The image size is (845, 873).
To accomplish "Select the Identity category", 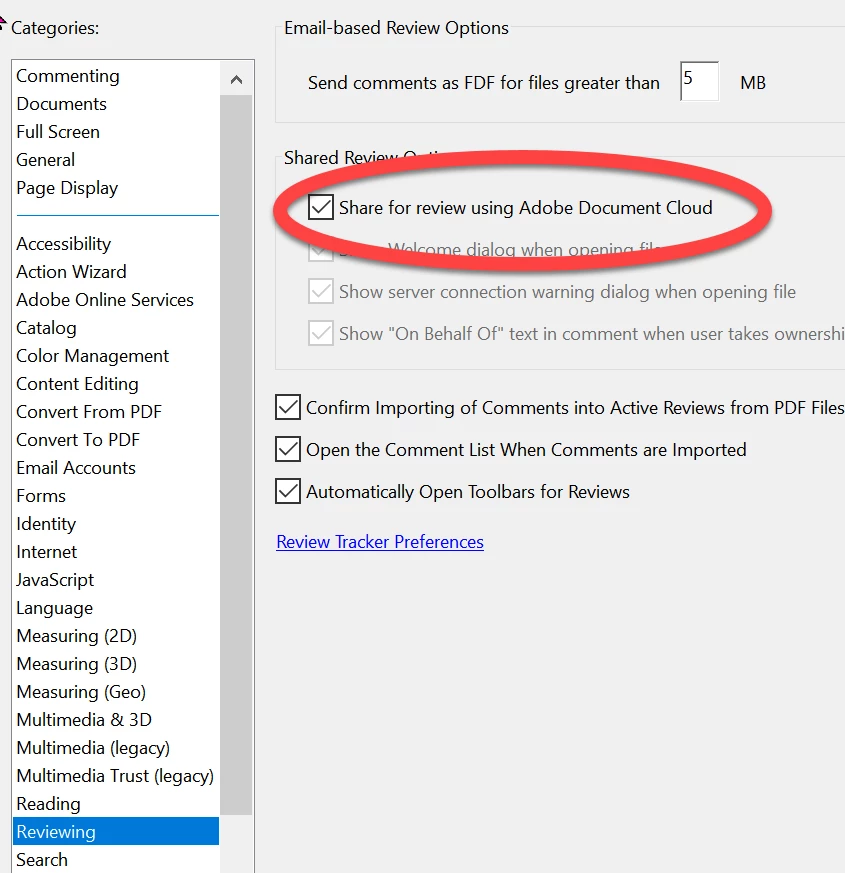I will (x=46, y=524).
